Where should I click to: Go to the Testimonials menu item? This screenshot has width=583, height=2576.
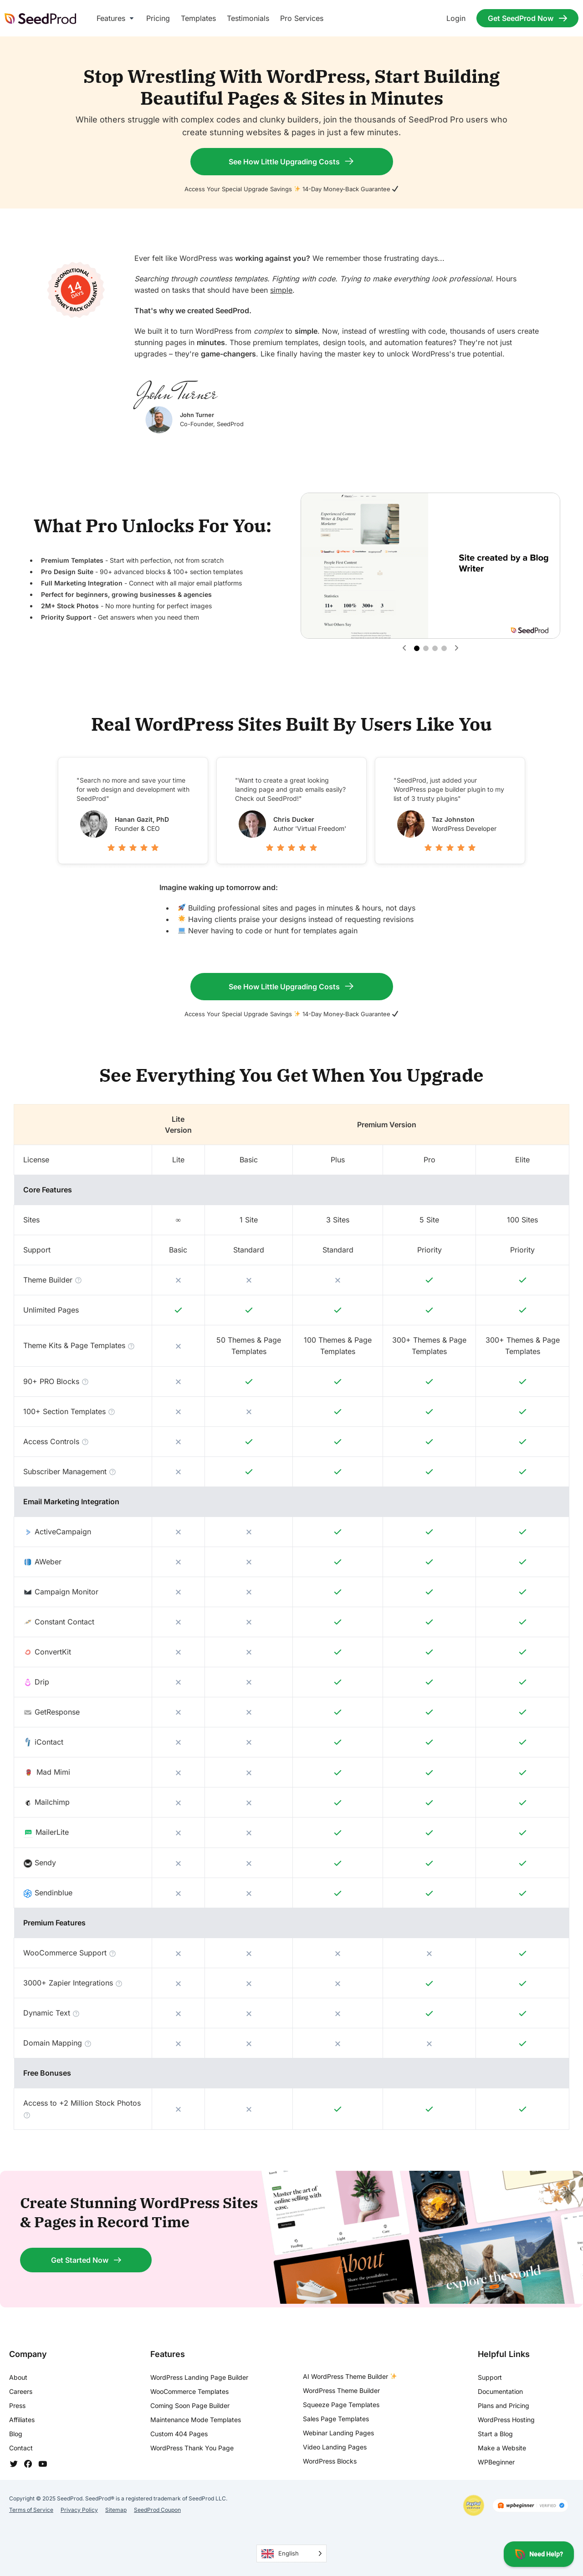[248, 18]
